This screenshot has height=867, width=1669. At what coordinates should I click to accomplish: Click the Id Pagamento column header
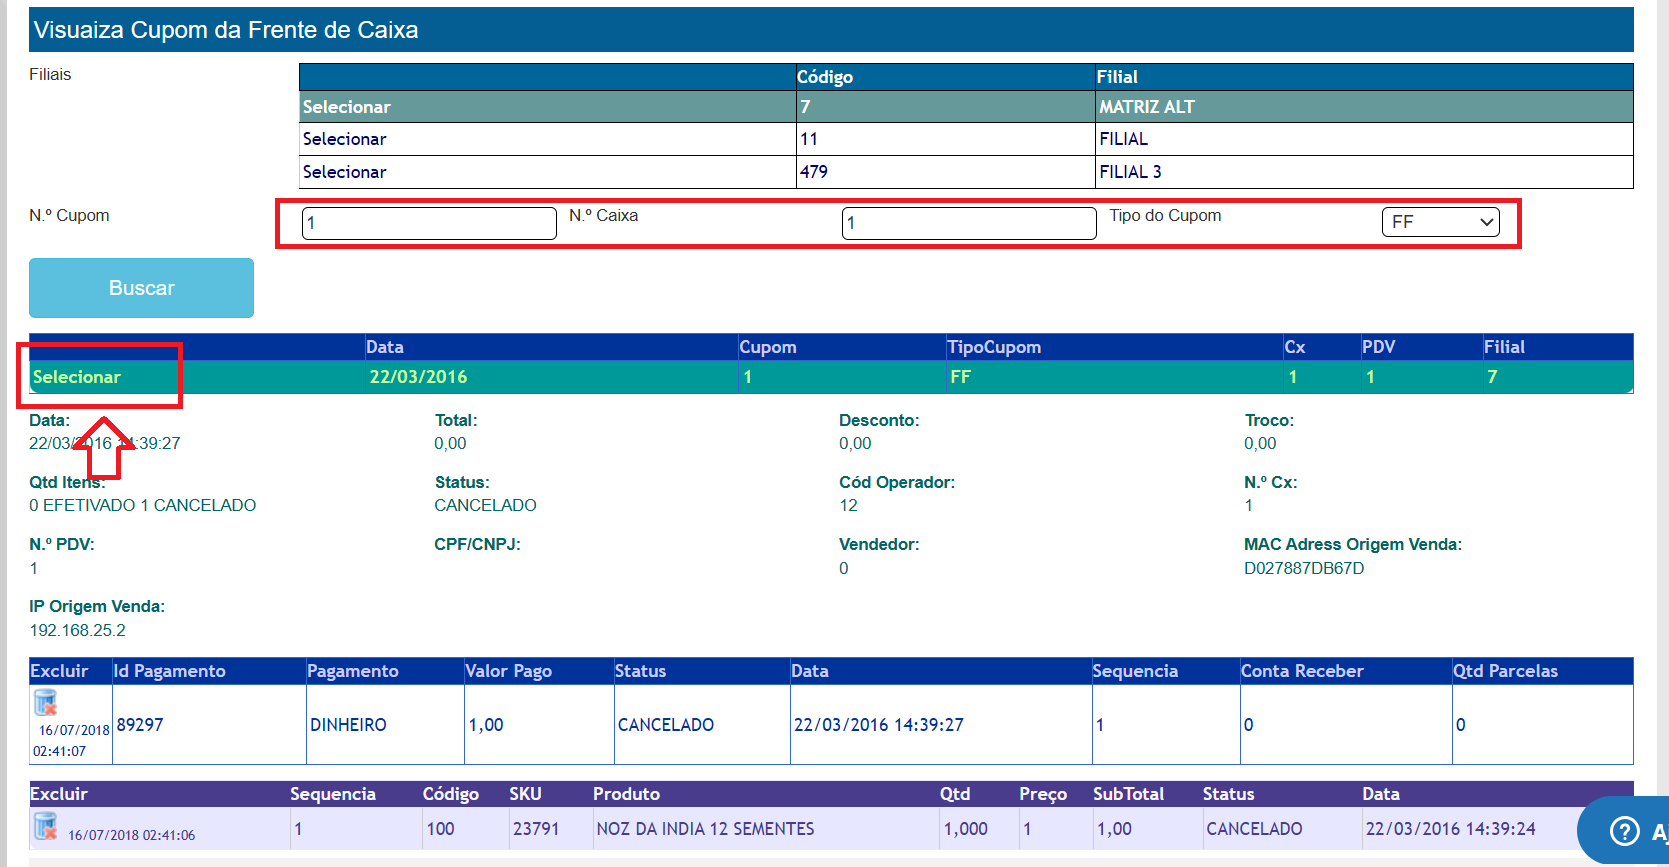(x=170, y=671)
